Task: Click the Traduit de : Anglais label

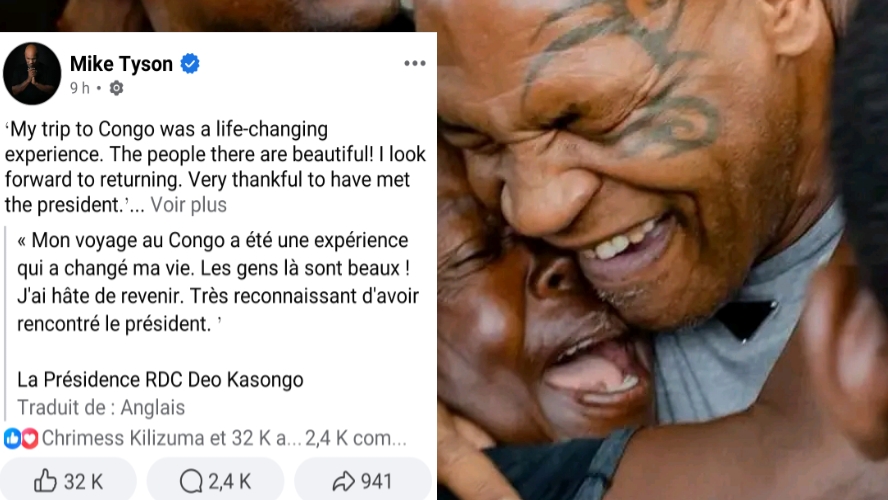Action: [x=101, y=408]
